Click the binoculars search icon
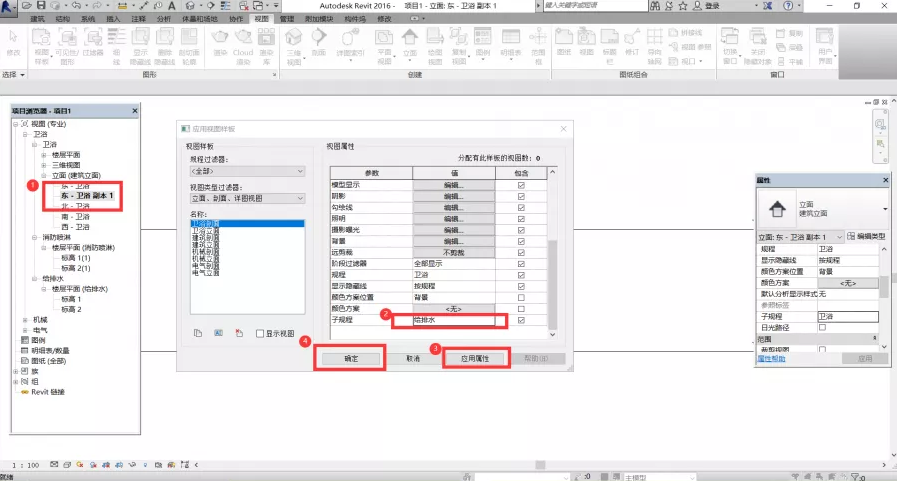Image resolution: width=897 pixels, height=481 pixels. pyautogui.click(x=655, y=6)
